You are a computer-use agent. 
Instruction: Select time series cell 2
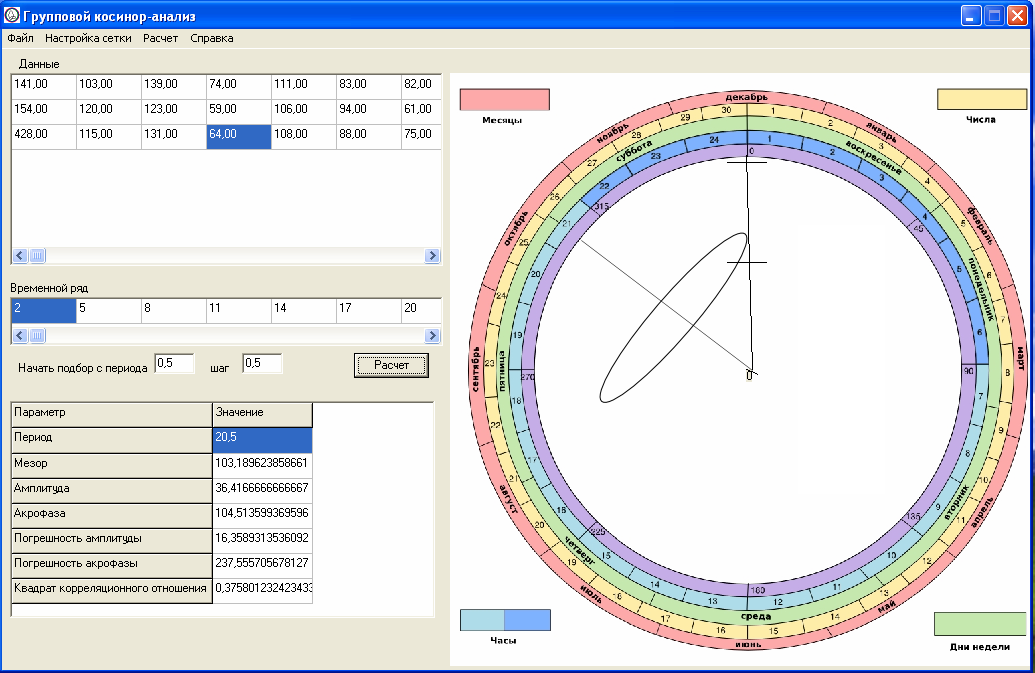point(44,311)
